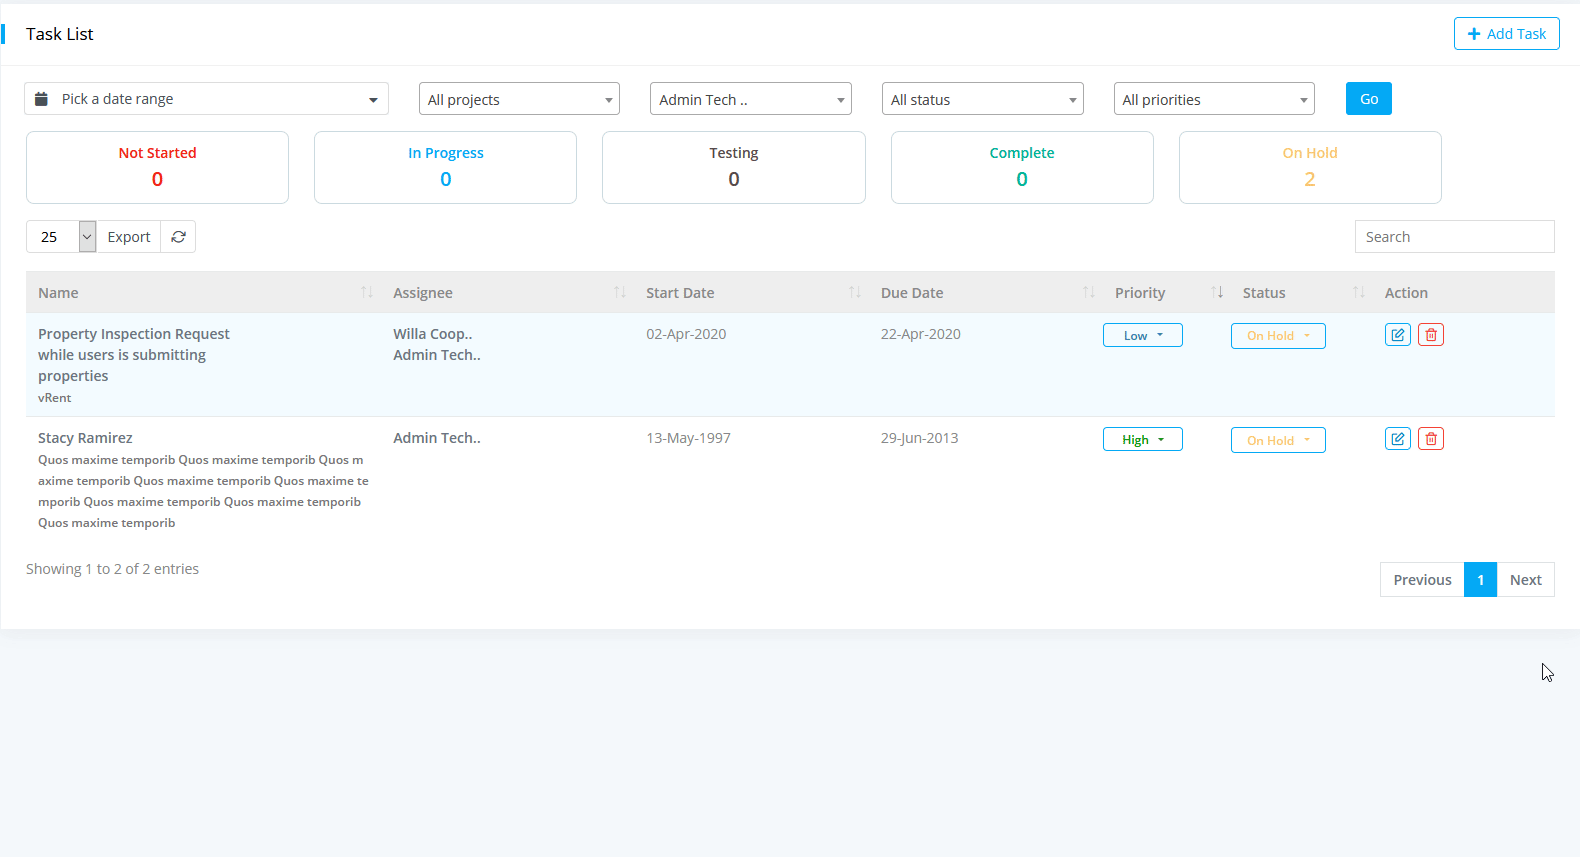Open the All priorities dropdown
This screenshot has height=857, width=1580.
coord(1213,99)
